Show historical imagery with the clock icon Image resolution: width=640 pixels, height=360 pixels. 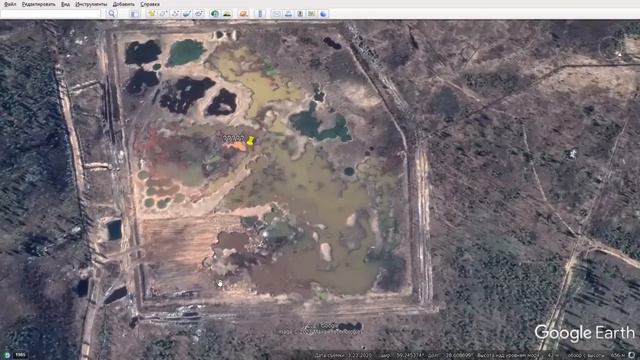pyautogui.click(x=215, y=13)
